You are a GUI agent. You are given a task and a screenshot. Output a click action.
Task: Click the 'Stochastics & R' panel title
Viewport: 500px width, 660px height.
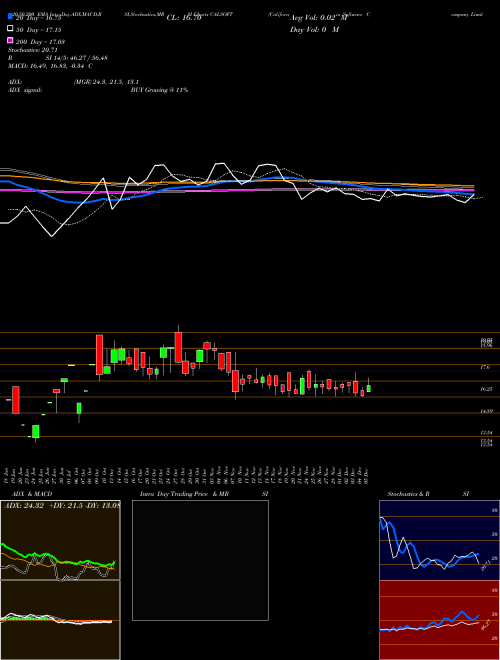coord(409,494)
